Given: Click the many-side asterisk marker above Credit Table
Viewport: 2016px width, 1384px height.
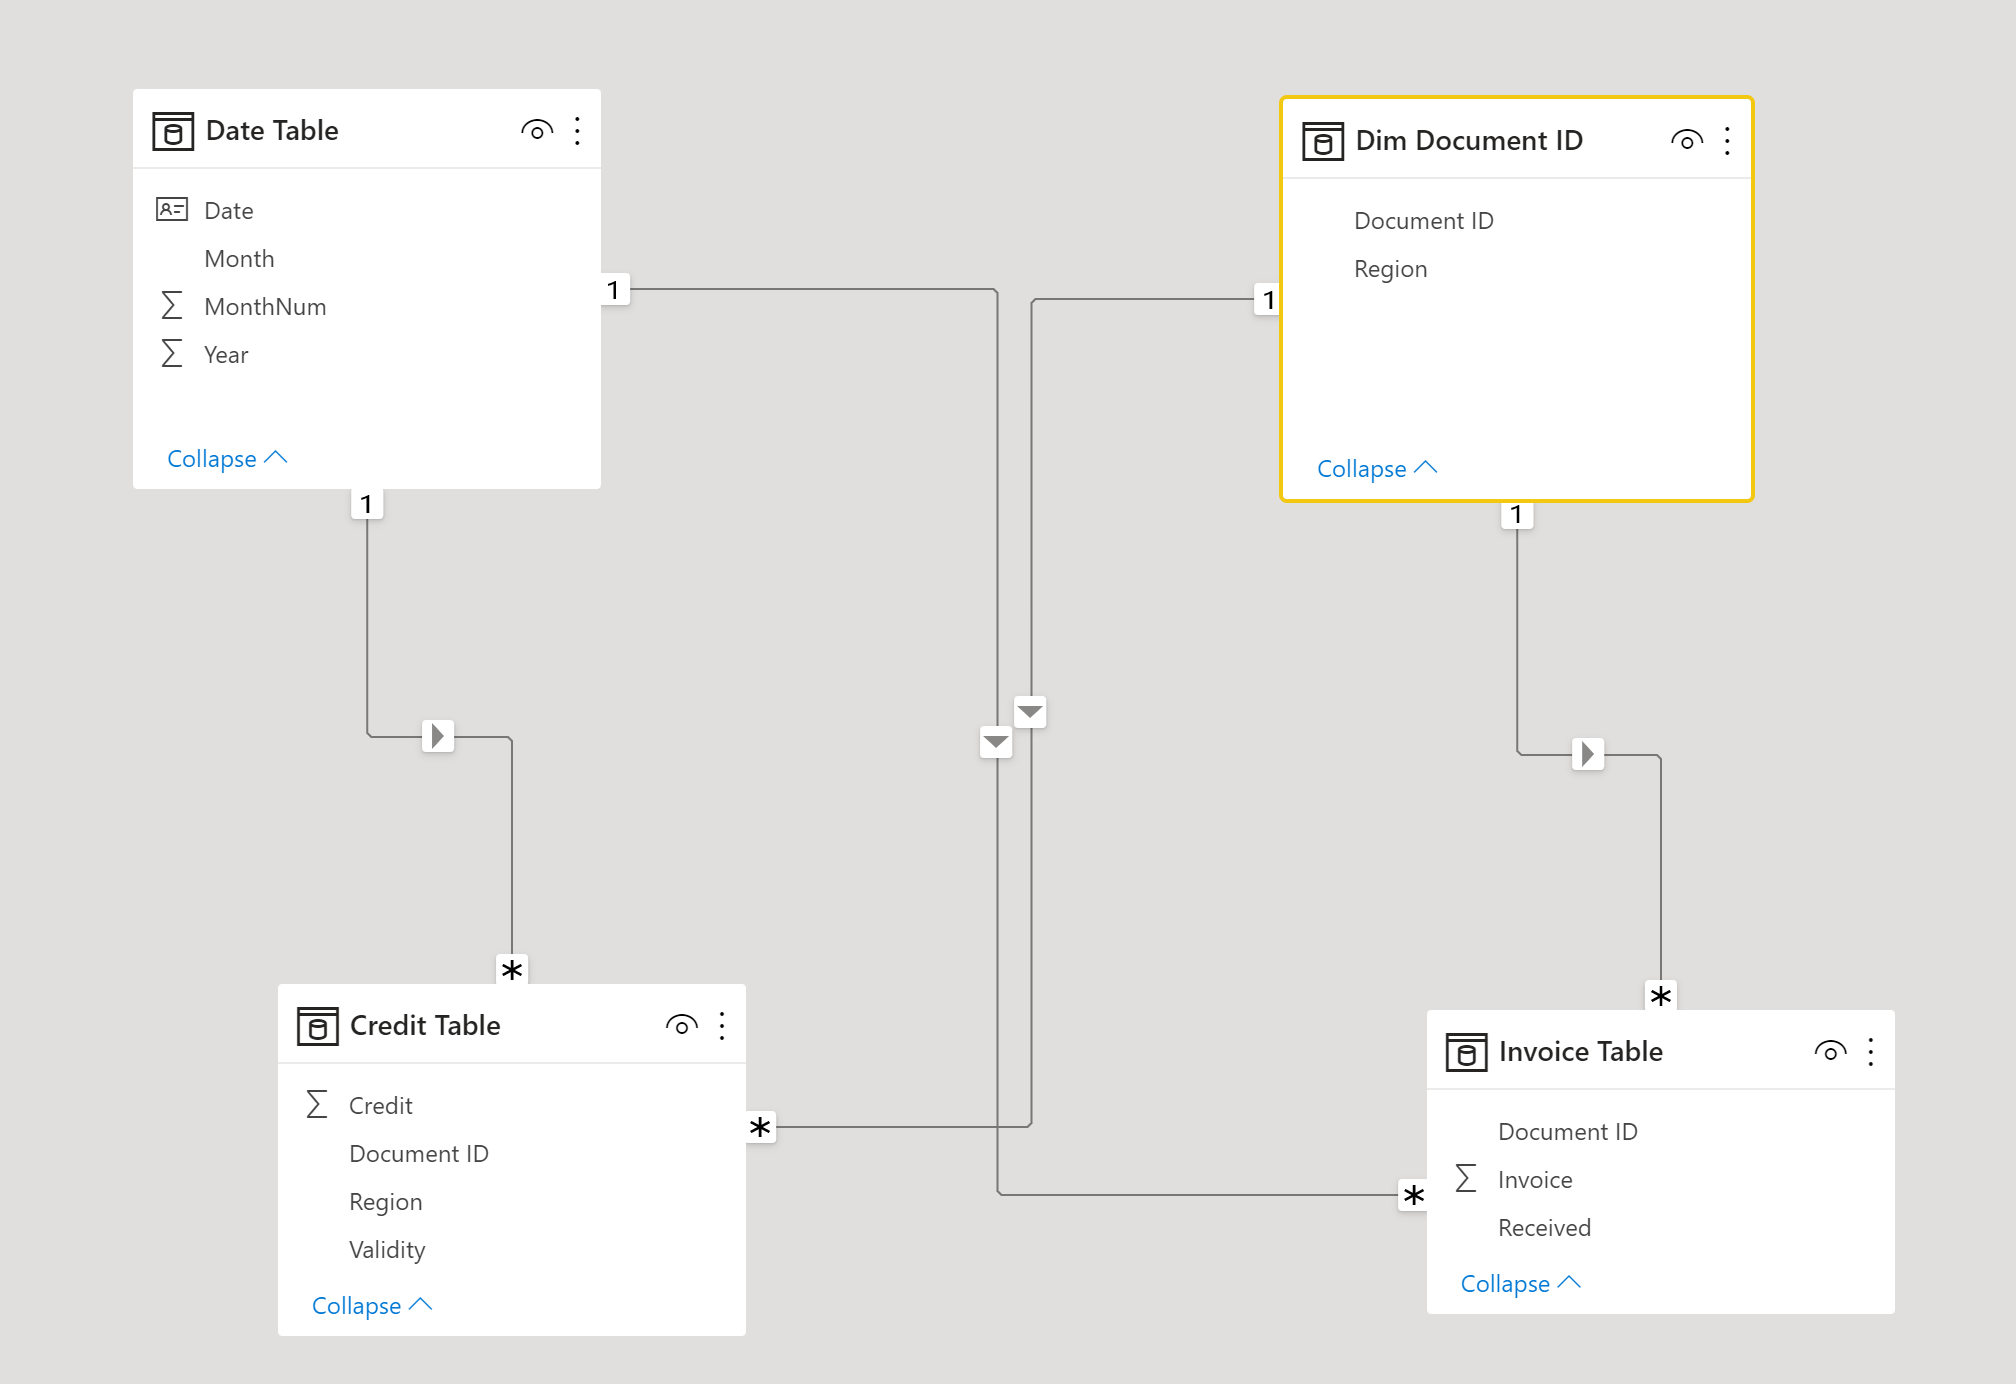Looking at the screenshot, I should pyautogui.click(x=512, y=969).
